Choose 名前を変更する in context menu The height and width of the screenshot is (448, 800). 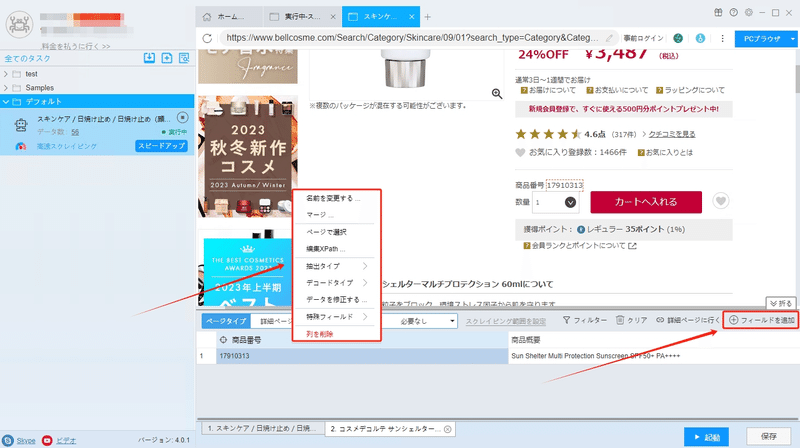[332, 198]
